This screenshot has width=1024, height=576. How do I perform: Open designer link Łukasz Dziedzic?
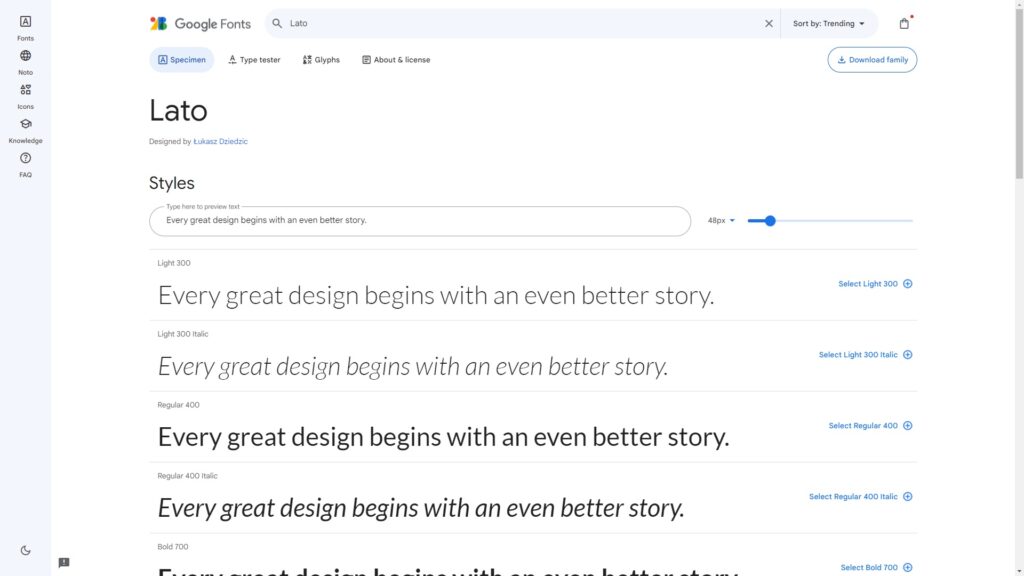pos(220,141)
